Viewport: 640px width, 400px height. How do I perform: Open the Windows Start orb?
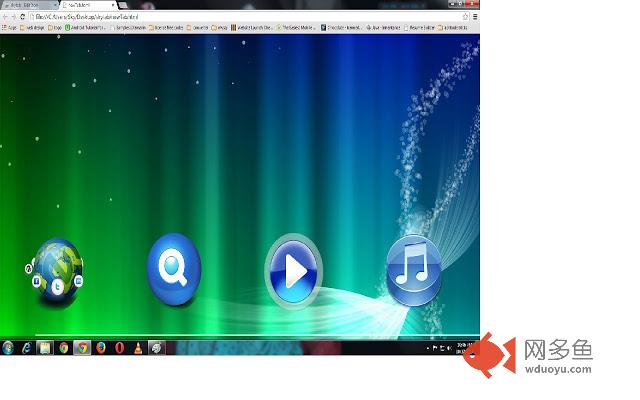8,348
